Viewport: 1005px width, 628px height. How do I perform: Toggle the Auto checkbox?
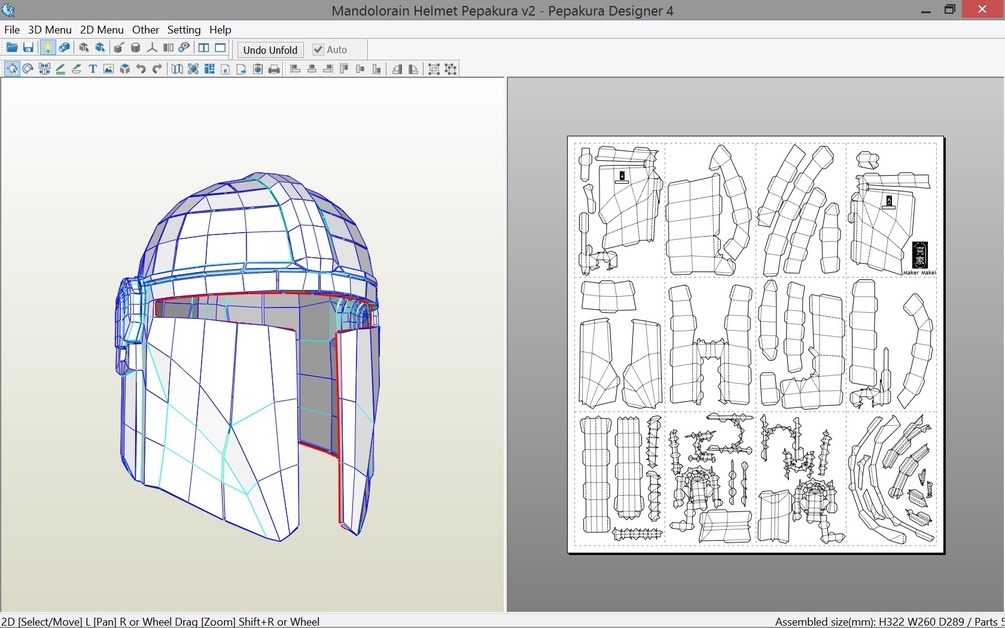click(x=319, y=50)
